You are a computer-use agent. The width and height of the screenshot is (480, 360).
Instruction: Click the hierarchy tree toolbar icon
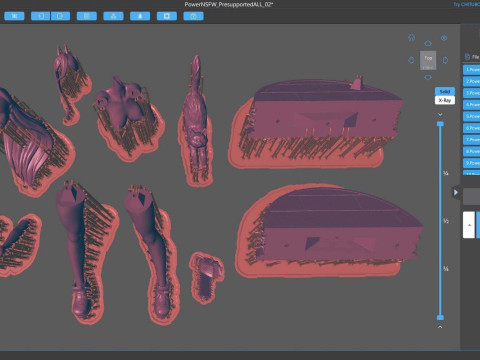pos(113,16)
